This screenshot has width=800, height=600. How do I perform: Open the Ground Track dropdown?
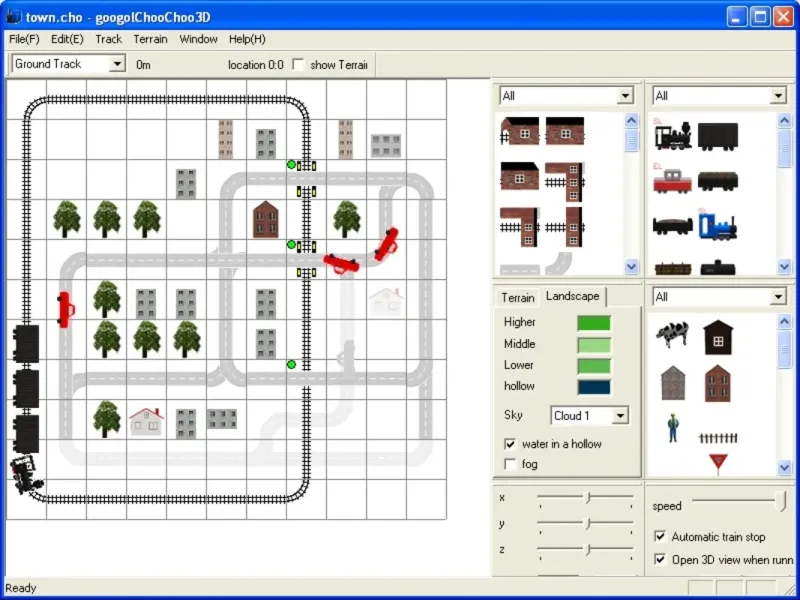[x=117, y=64]
